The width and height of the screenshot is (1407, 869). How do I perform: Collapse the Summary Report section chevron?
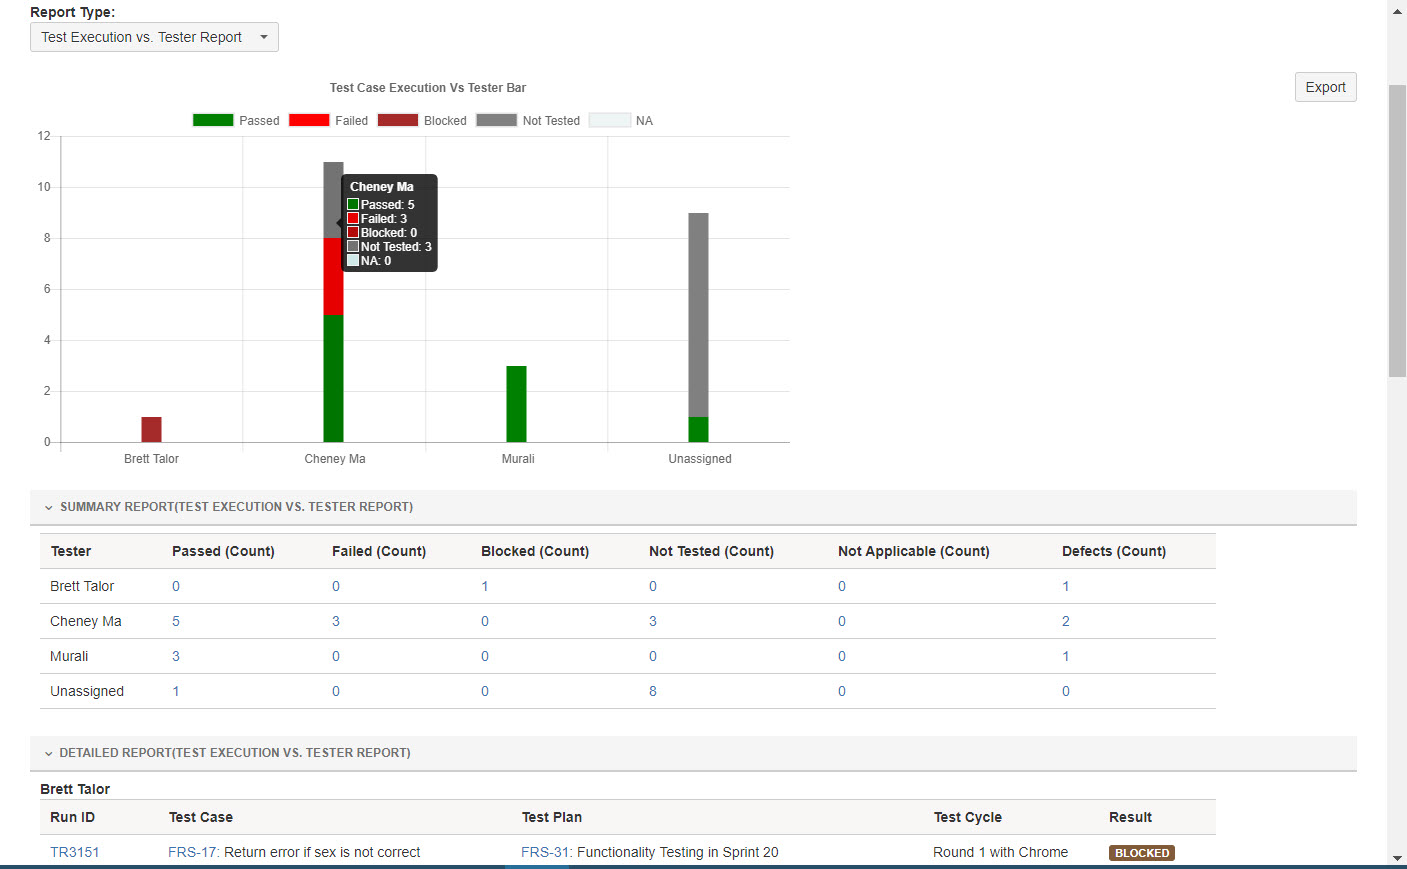coord(48,508)
